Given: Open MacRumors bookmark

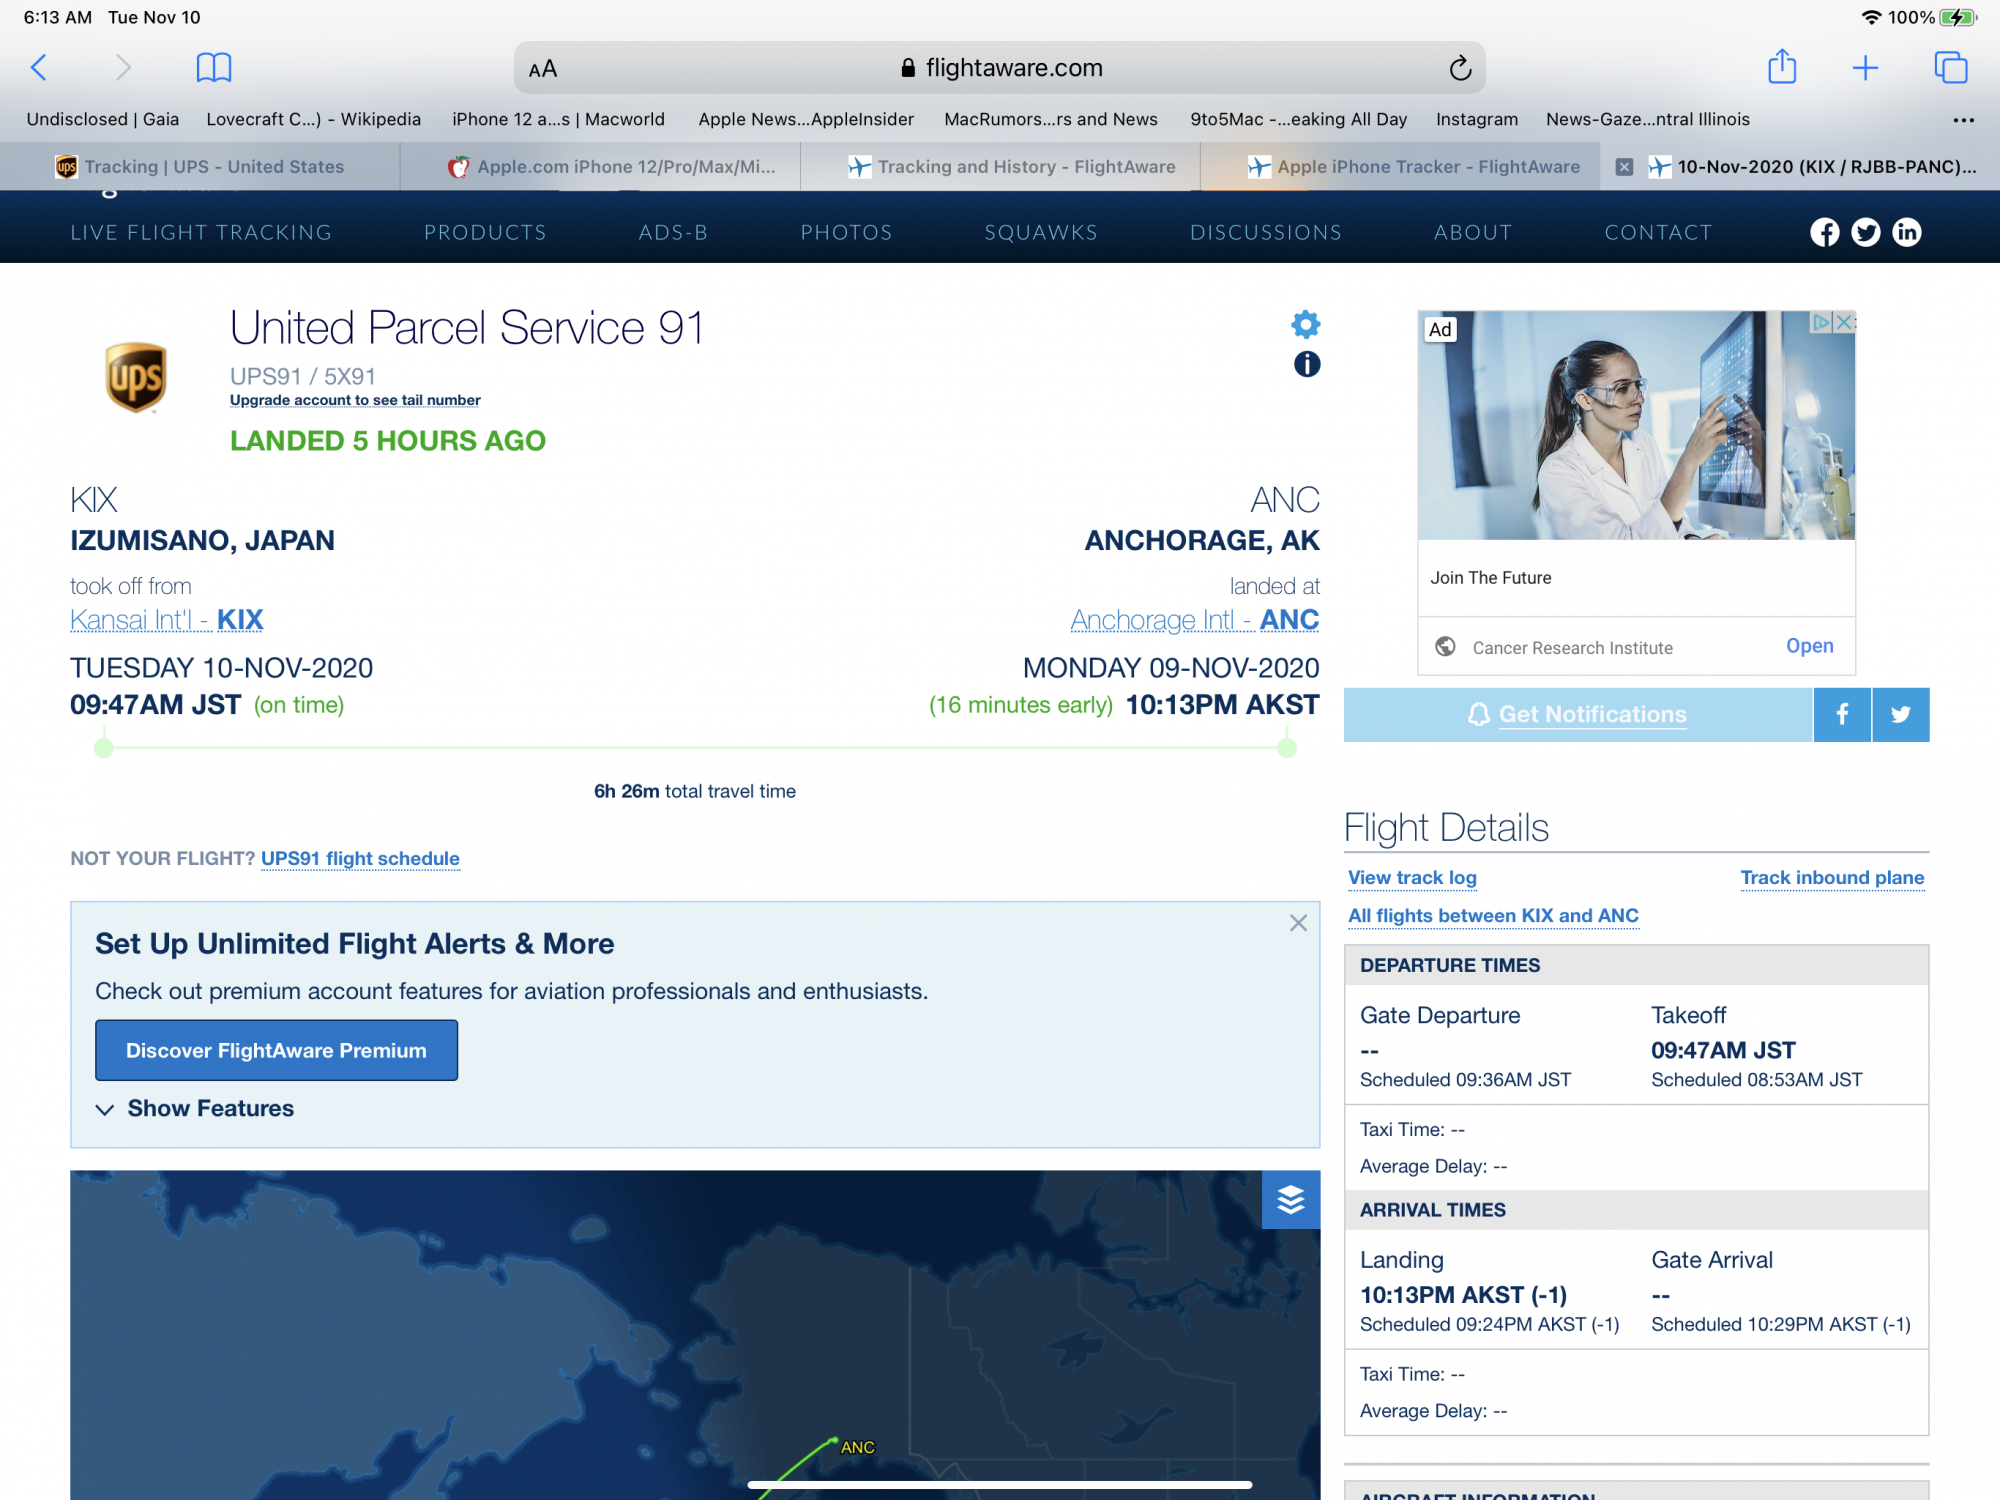Looking at the screenshot, I should tap(1051, 119).
